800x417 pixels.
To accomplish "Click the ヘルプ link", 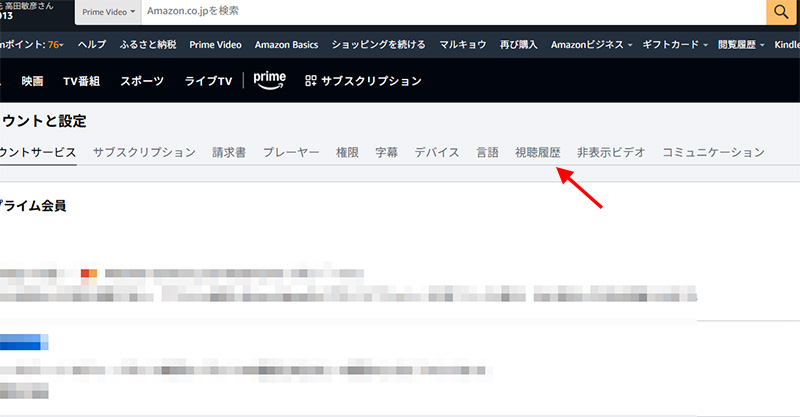I will (92, 45).
